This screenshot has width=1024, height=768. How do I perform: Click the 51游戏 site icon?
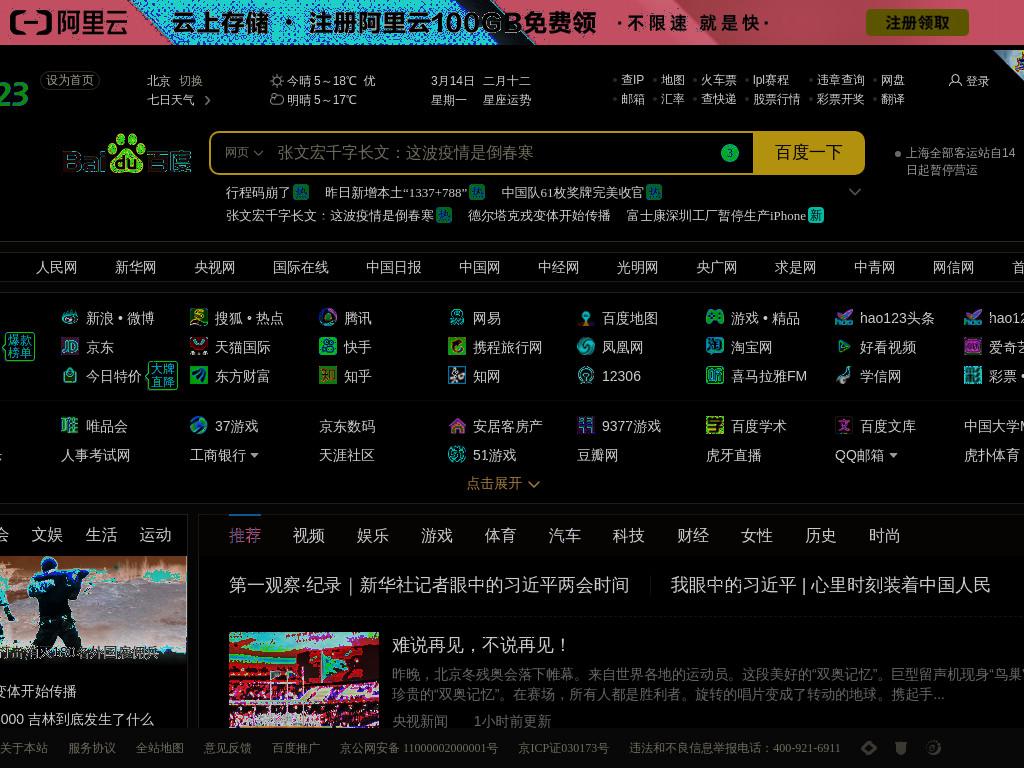[456, 455]
